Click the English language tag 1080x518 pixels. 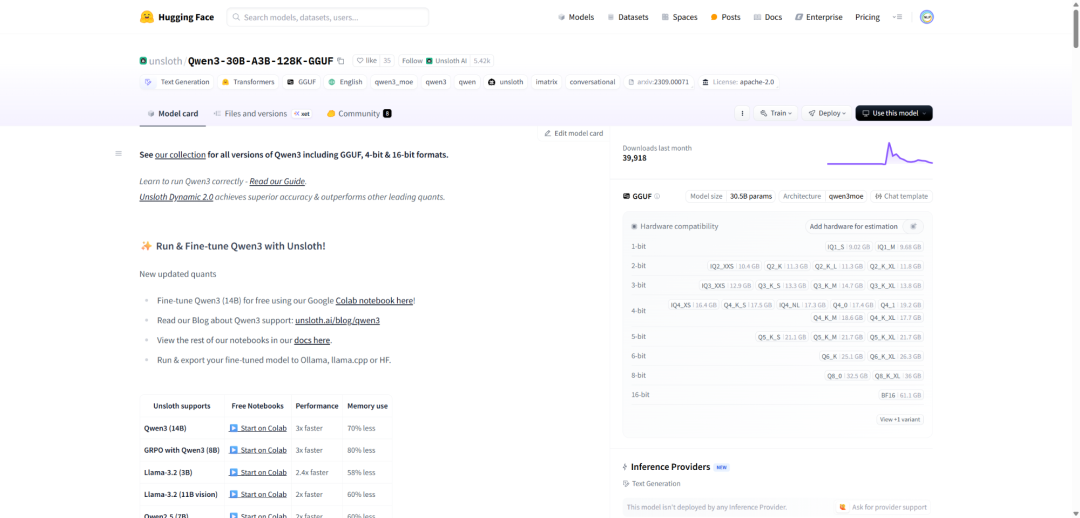346,82
